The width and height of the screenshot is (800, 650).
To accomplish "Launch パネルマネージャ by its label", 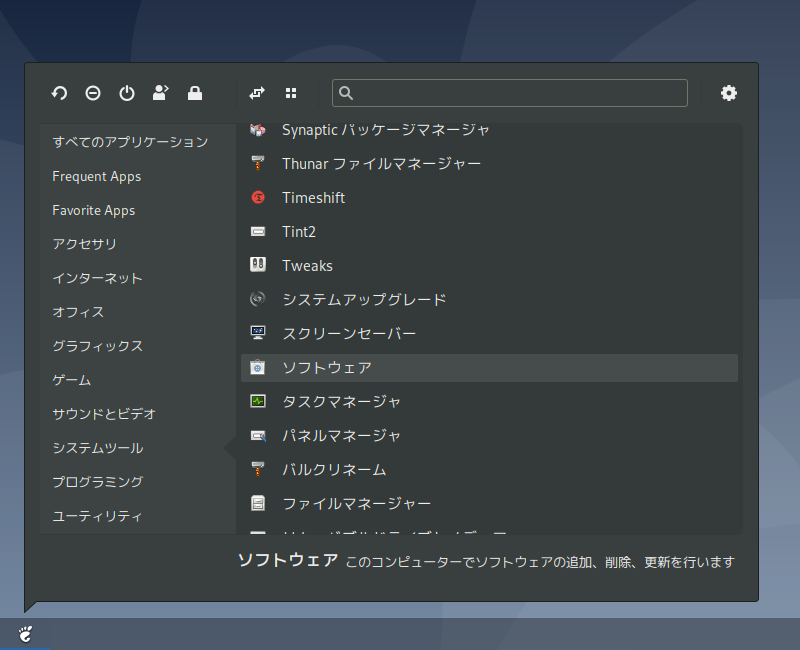I will [341, 435].
